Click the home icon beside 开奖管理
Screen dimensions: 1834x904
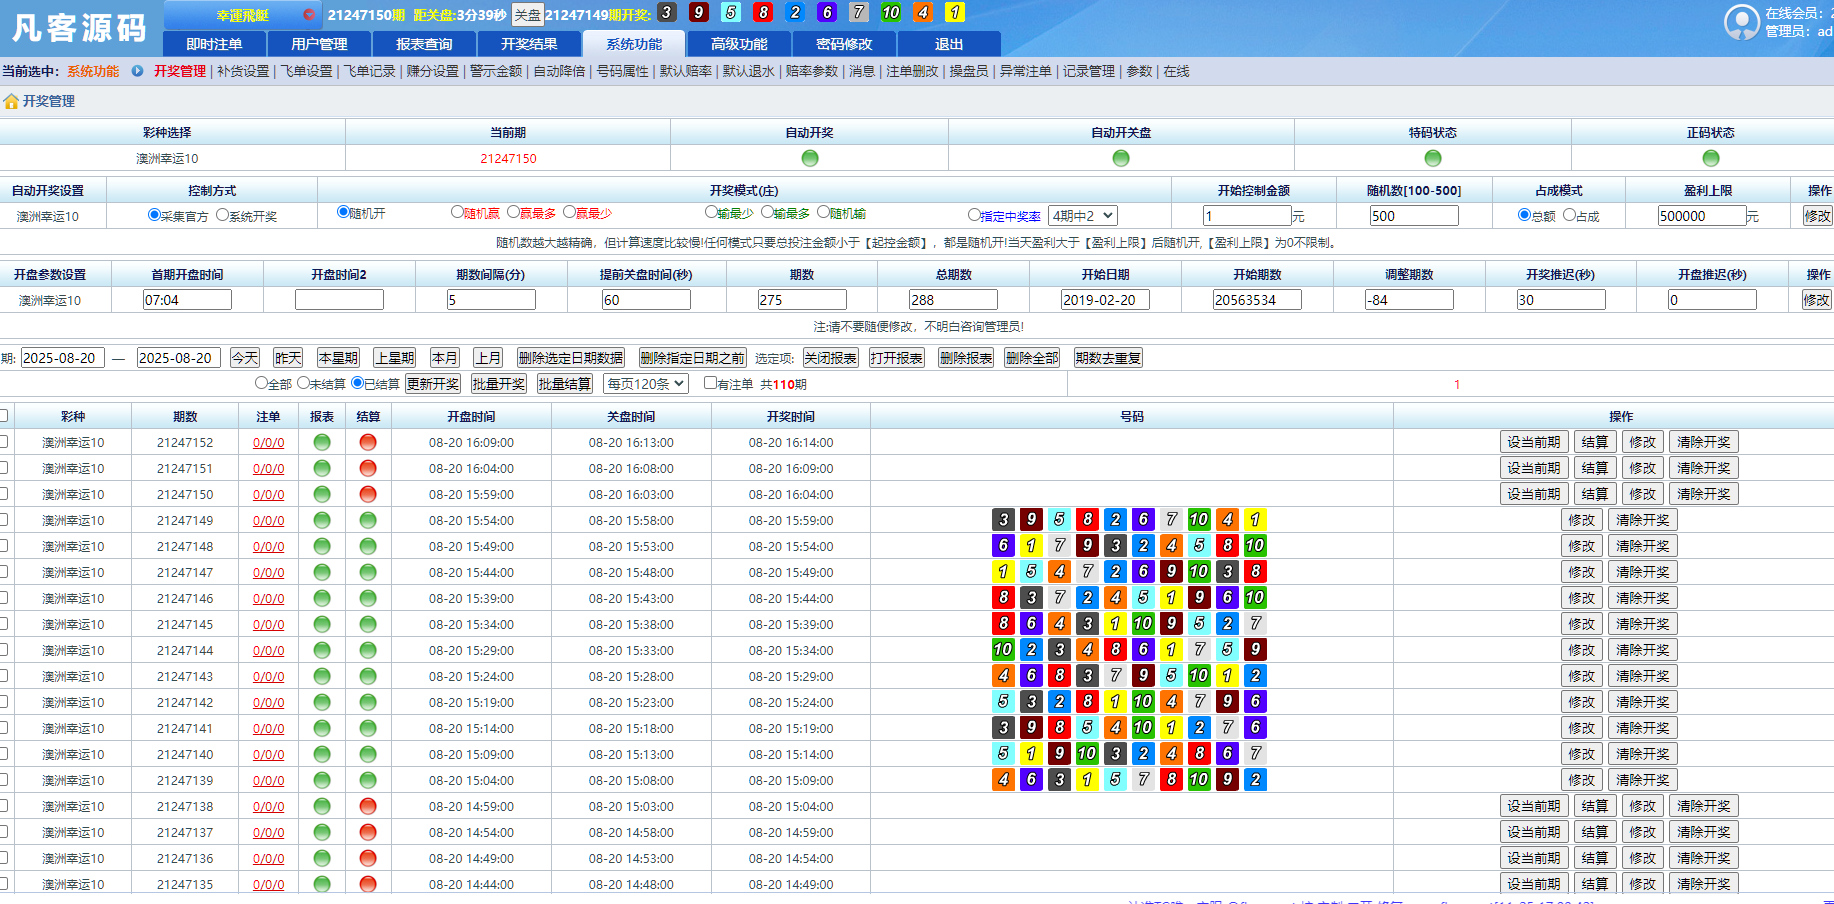click(x=10, y=101)
